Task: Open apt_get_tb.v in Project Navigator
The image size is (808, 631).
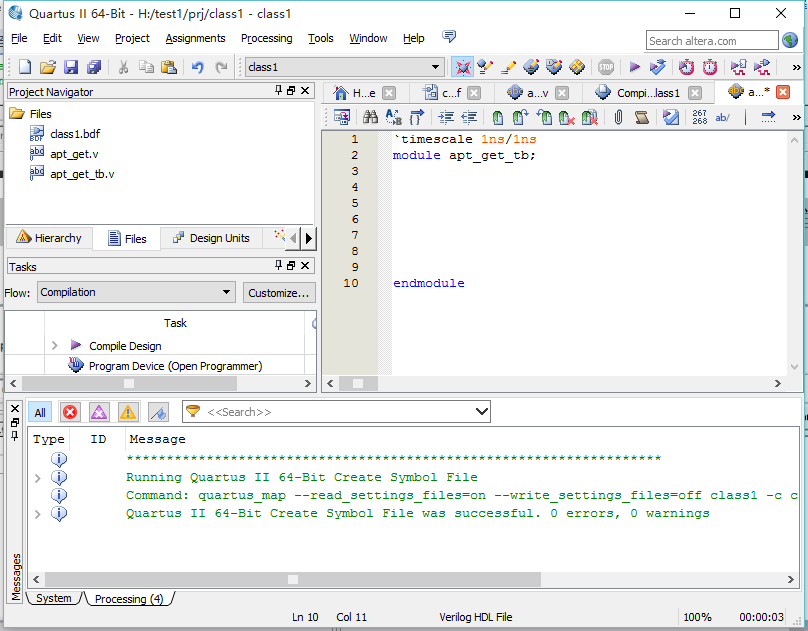Action: pos(82,174)
